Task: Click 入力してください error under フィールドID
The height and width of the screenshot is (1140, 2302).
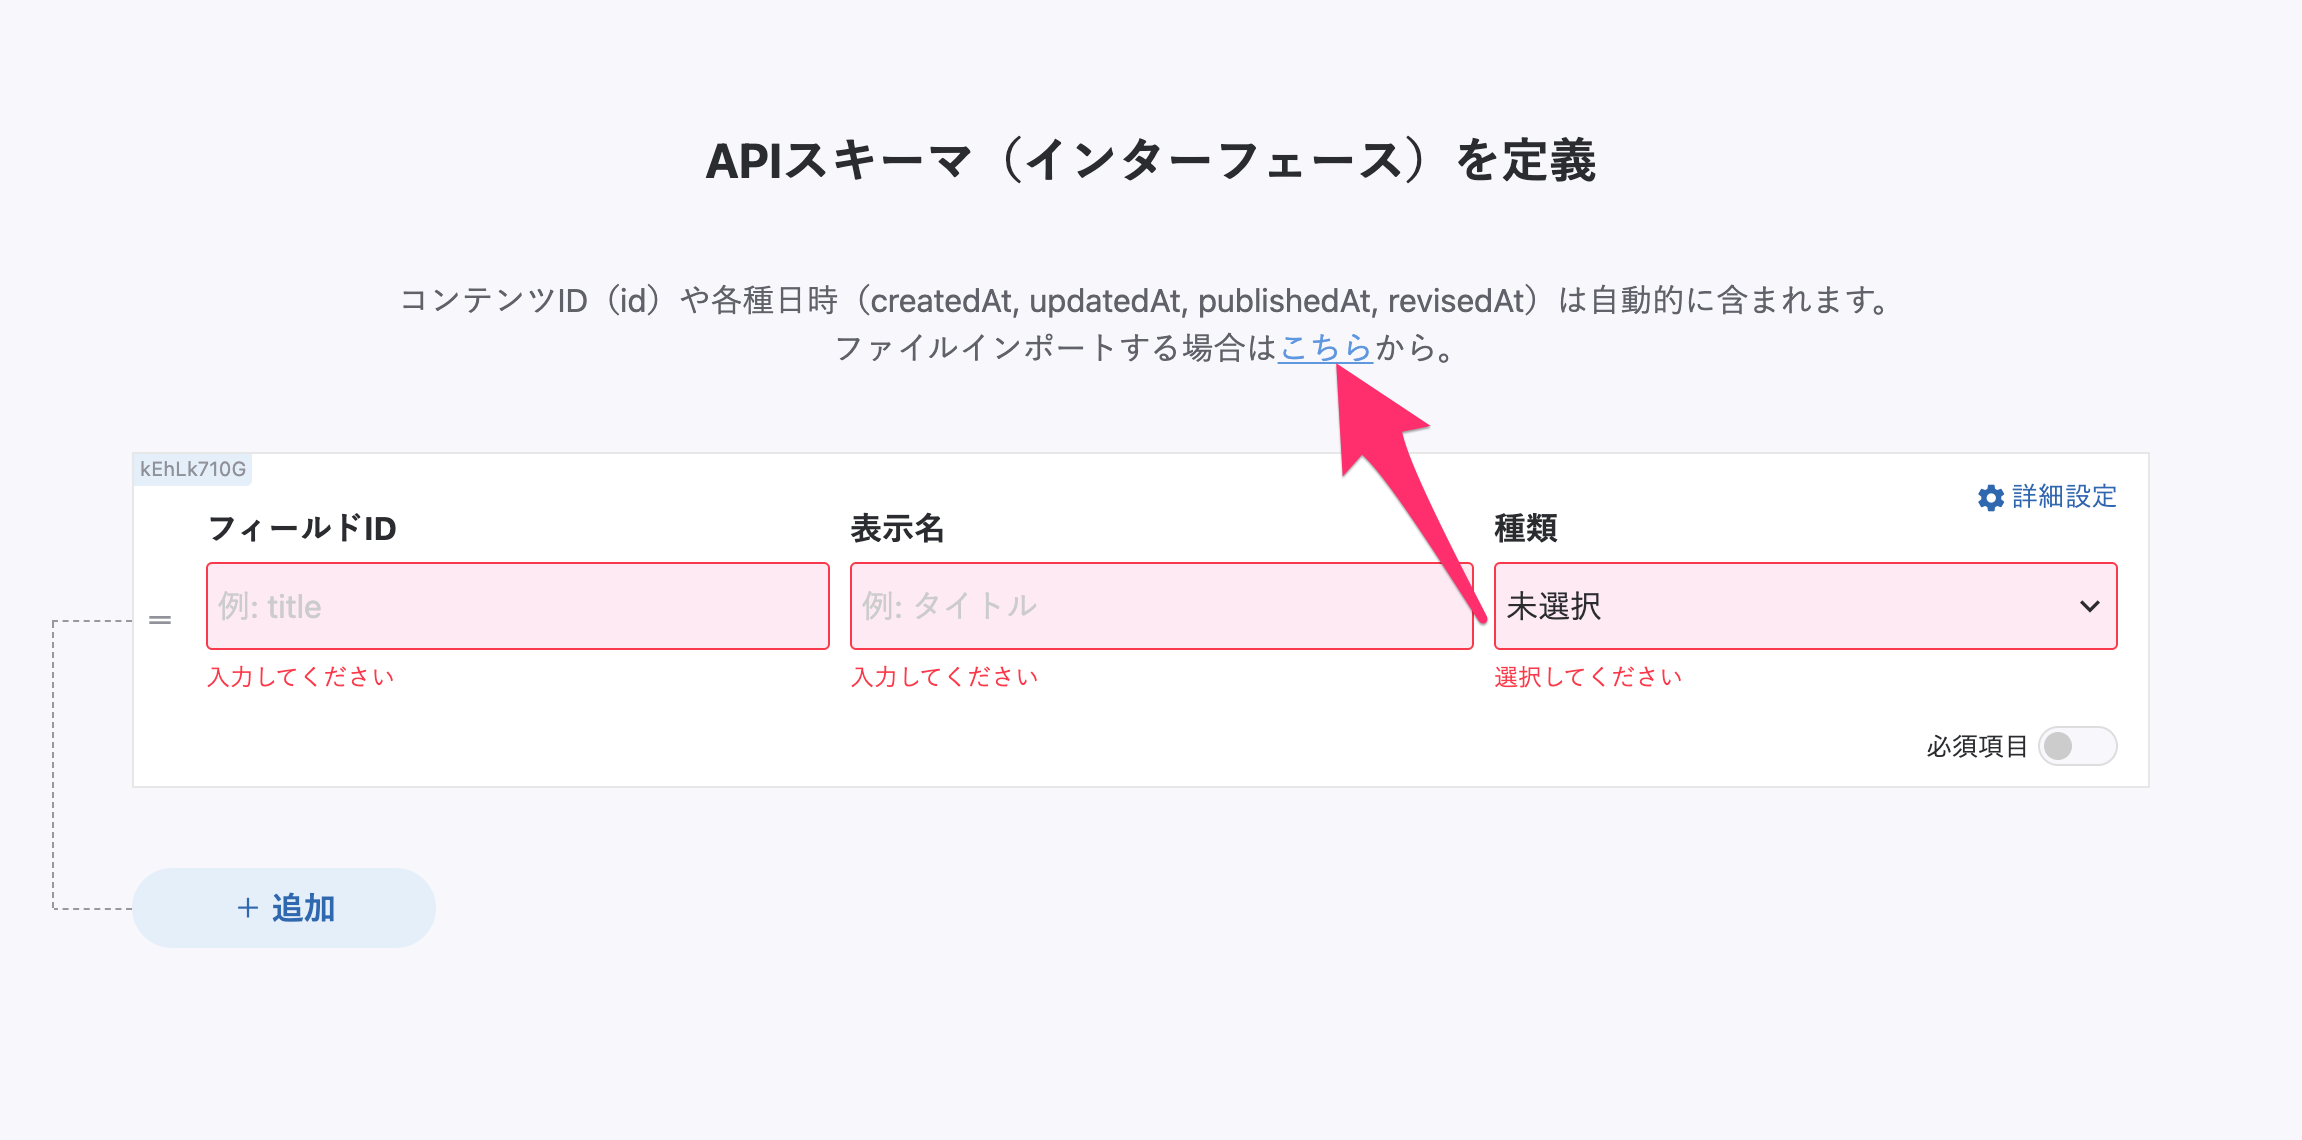Action: coord(301,677)
